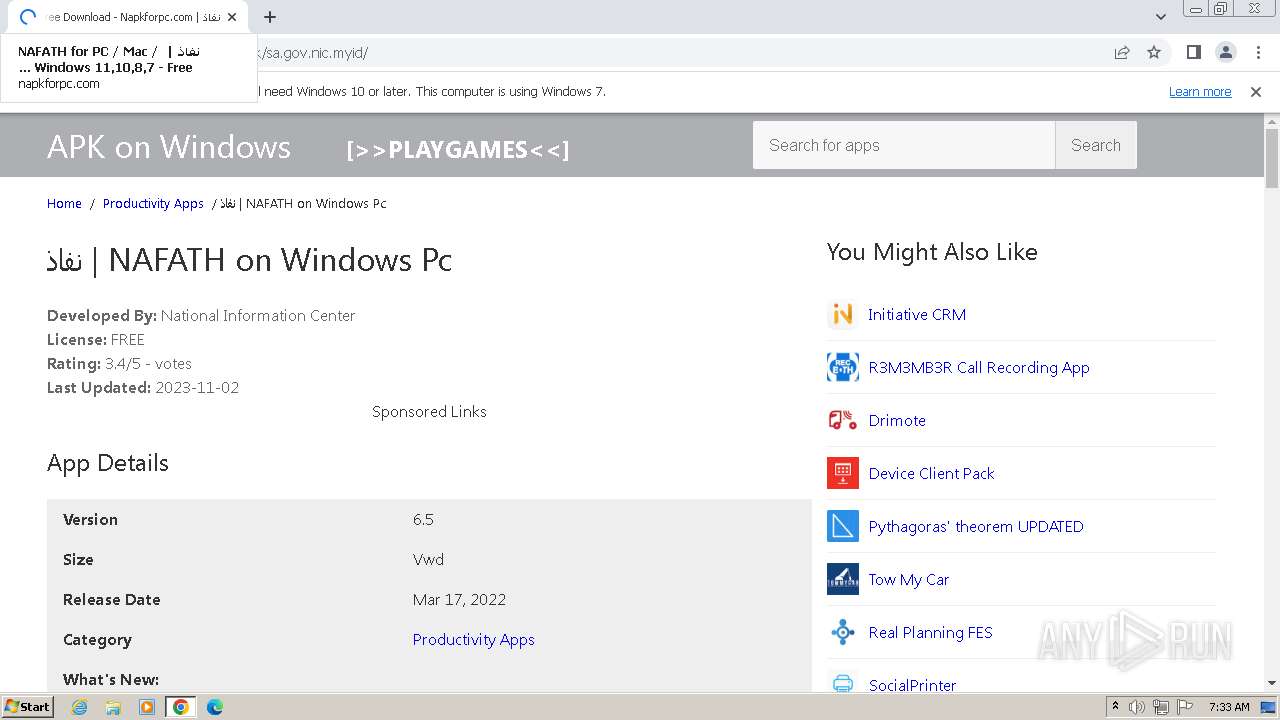Viewport: 1280px width, 720px height.
Task: Toggle the browser side panel
Action: (x=1193, y=52)
